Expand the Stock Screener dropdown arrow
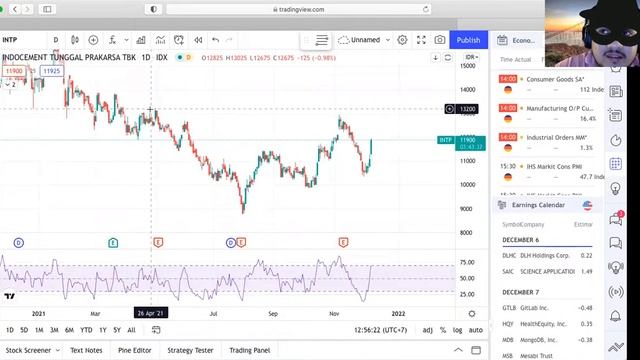 pos(58,350)
